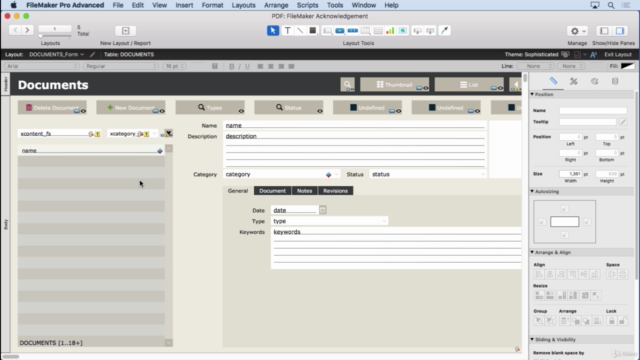Viewport: 640px width, 360px height.
Task: Click the Unlock objects icon
Action: tap(622, 321)
